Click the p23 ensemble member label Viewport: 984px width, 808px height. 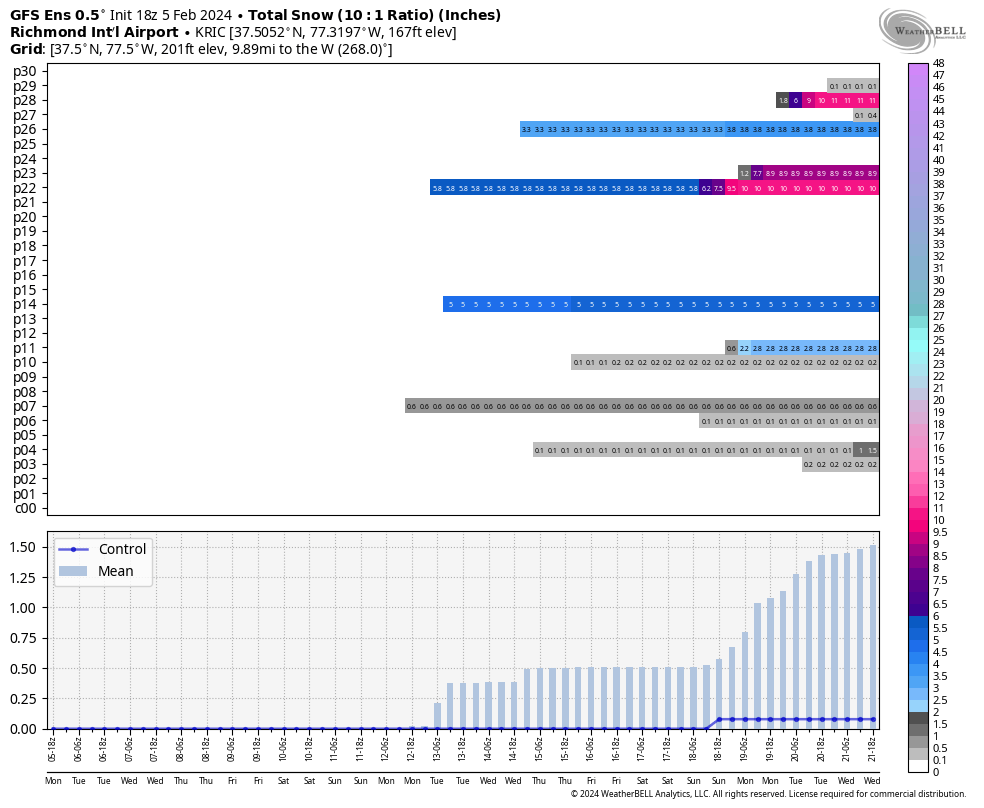(x=25, y=173)
